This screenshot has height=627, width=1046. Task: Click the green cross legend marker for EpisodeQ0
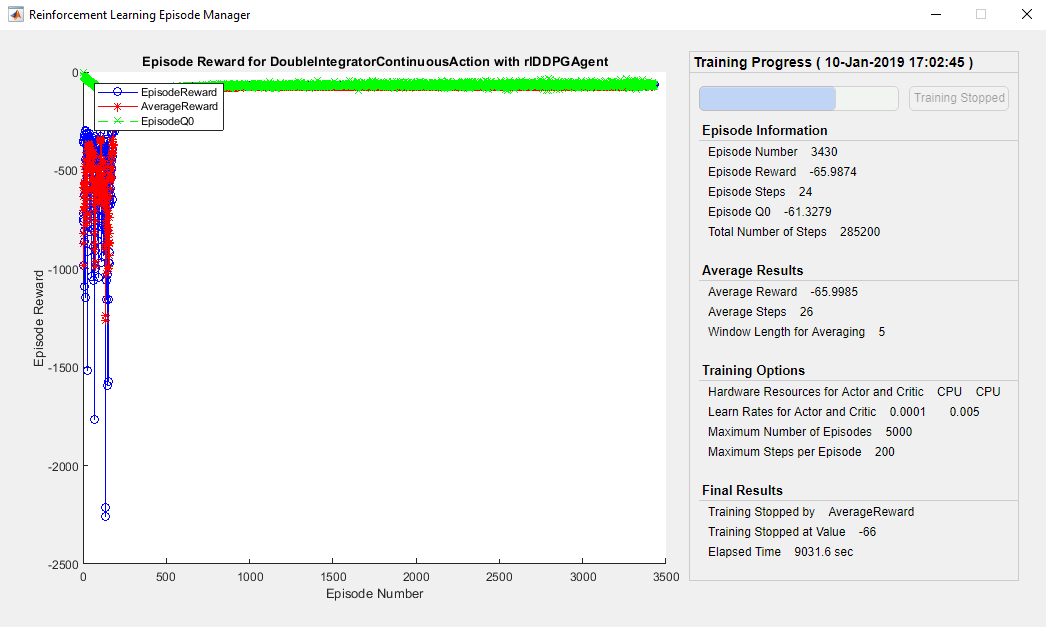coord(117,121)
